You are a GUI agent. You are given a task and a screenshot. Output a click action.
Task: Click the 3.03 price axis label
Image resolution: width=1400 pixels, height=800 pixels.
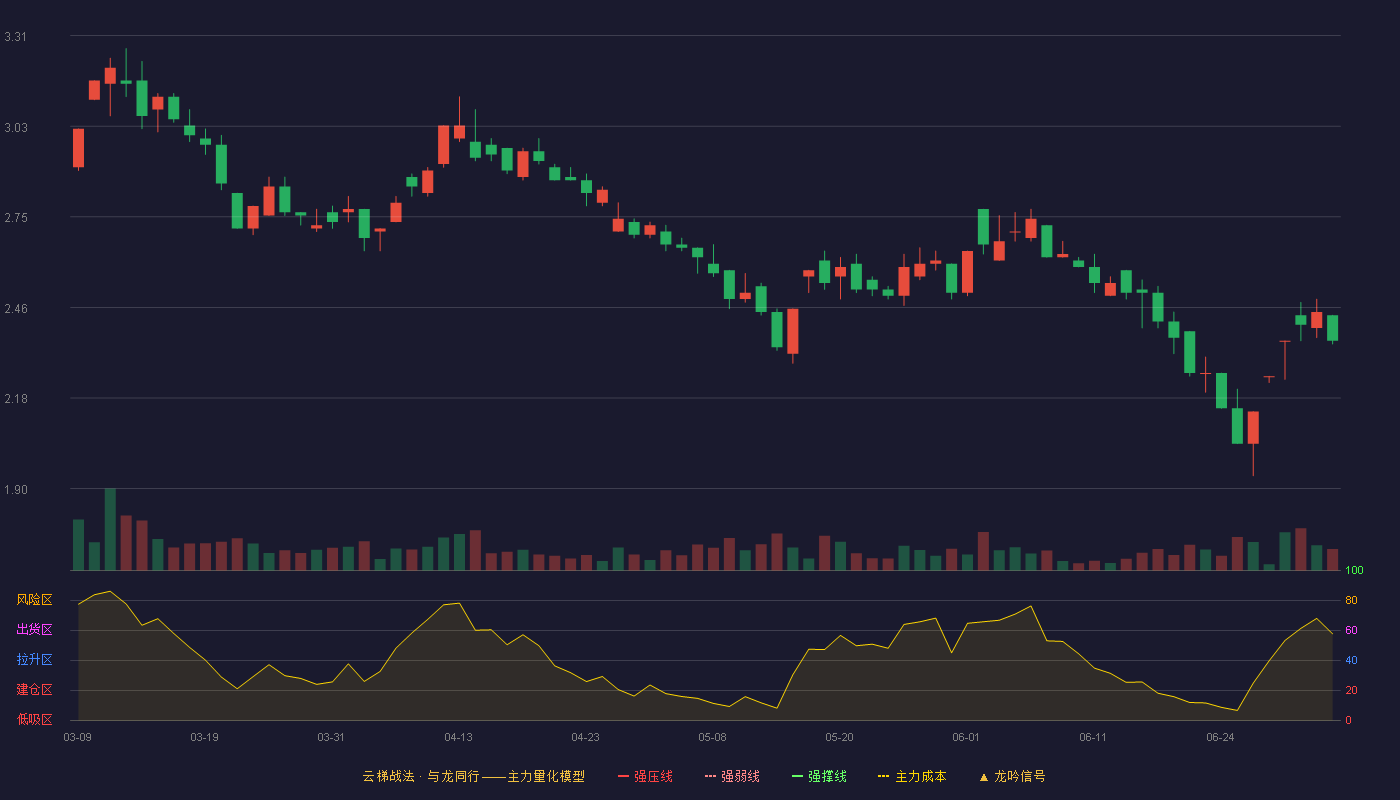15,128
